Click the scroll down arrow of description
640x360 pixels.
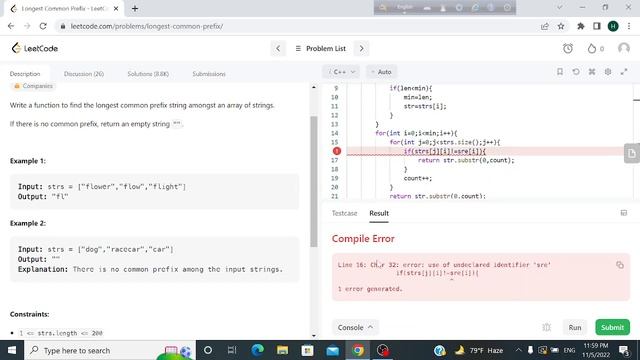(314, 336)
